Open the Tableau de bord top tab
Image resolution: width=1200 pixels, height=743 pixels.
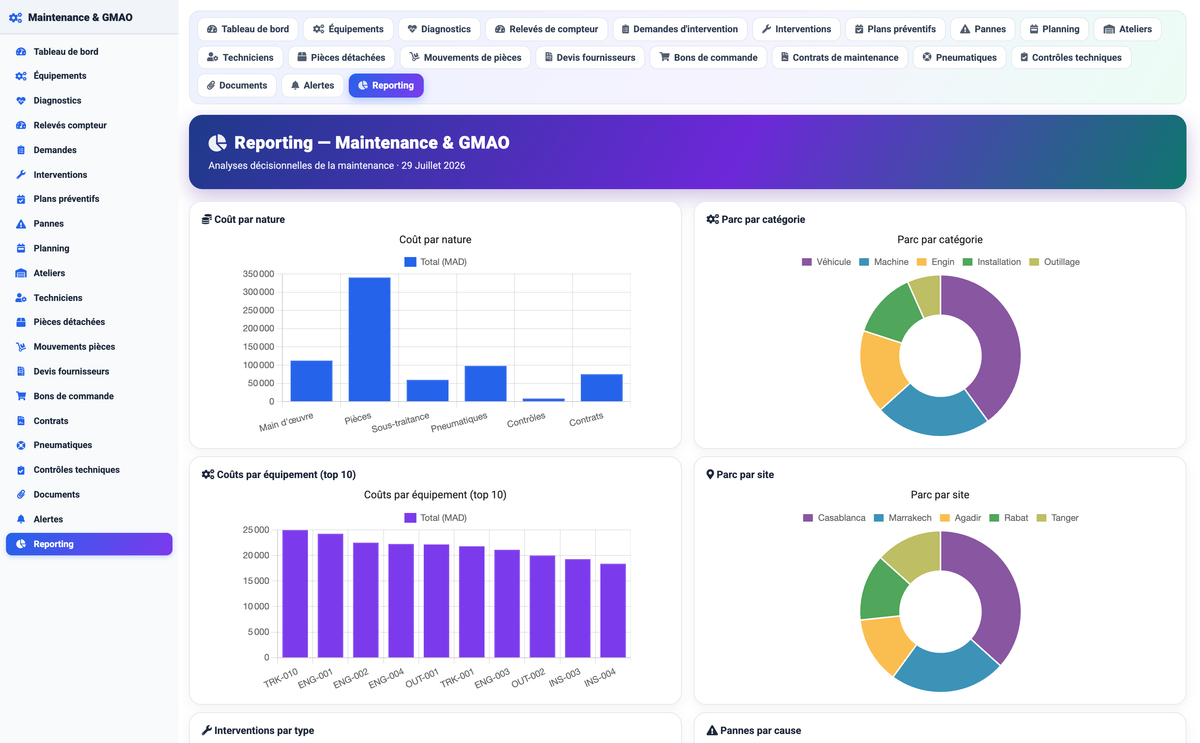pyautogui.click(x=246, y=29)
